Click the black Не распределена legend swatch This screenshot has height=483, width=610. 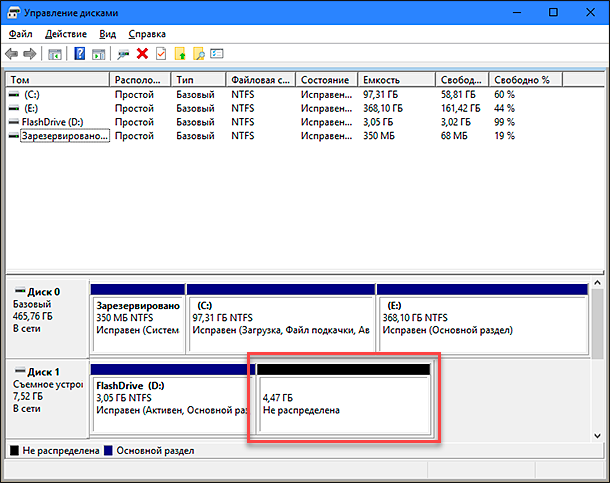pos(14,450)
